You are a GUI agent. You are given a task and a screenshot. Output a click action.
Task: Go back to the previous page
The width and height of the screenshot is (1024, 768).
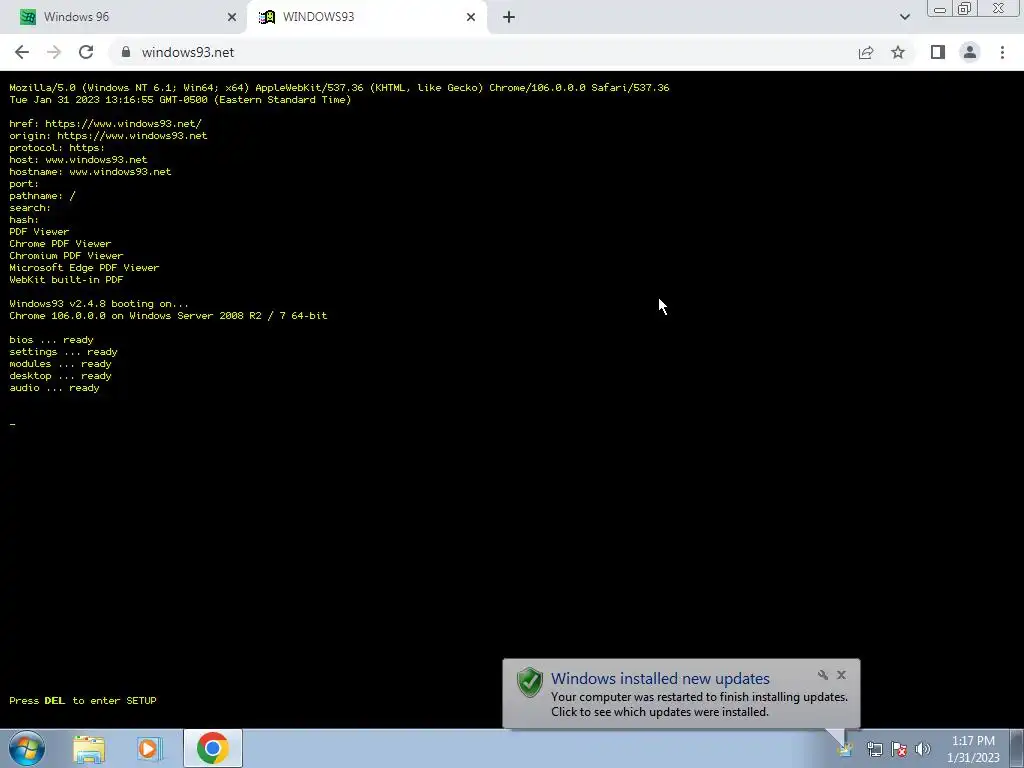coord(22,52)
